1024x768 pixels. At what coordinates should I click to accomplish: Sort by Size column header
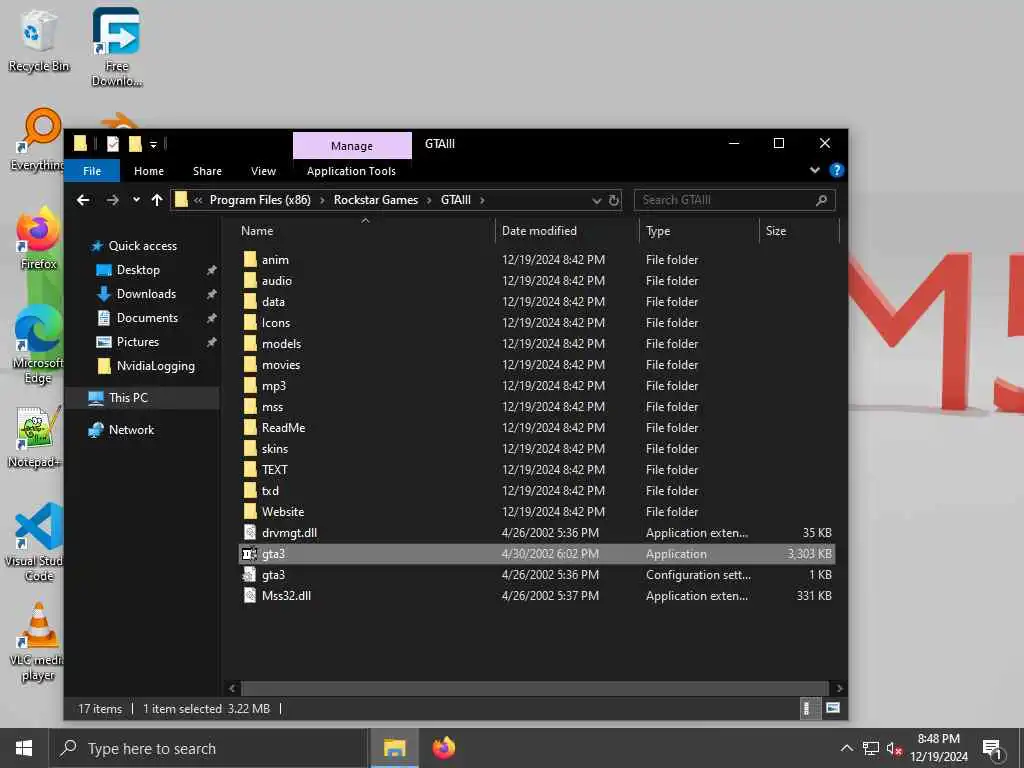(799, 231)
